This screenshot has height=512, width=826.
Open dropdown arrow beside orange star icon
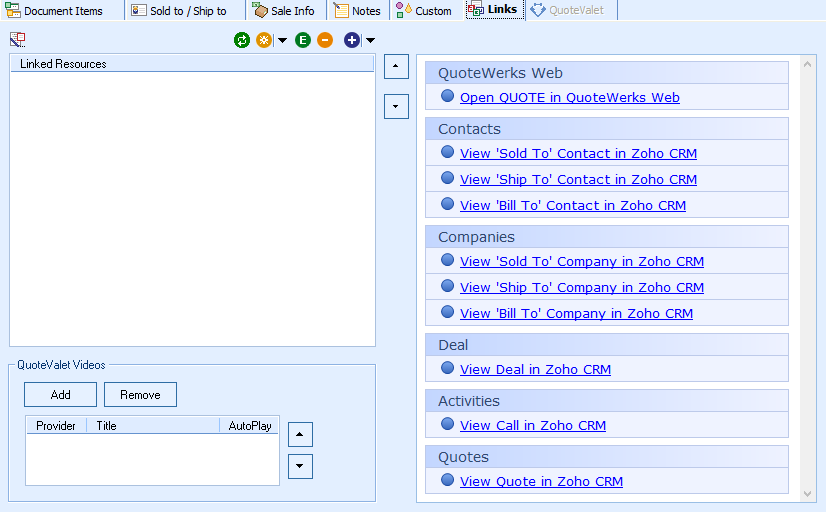click(x=282, y=40)
